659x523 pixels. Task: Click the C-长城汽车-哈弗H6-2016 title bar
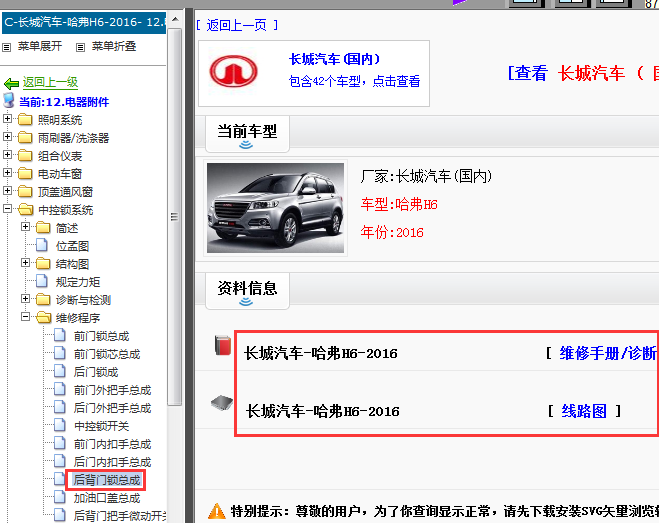pos(84,23)
